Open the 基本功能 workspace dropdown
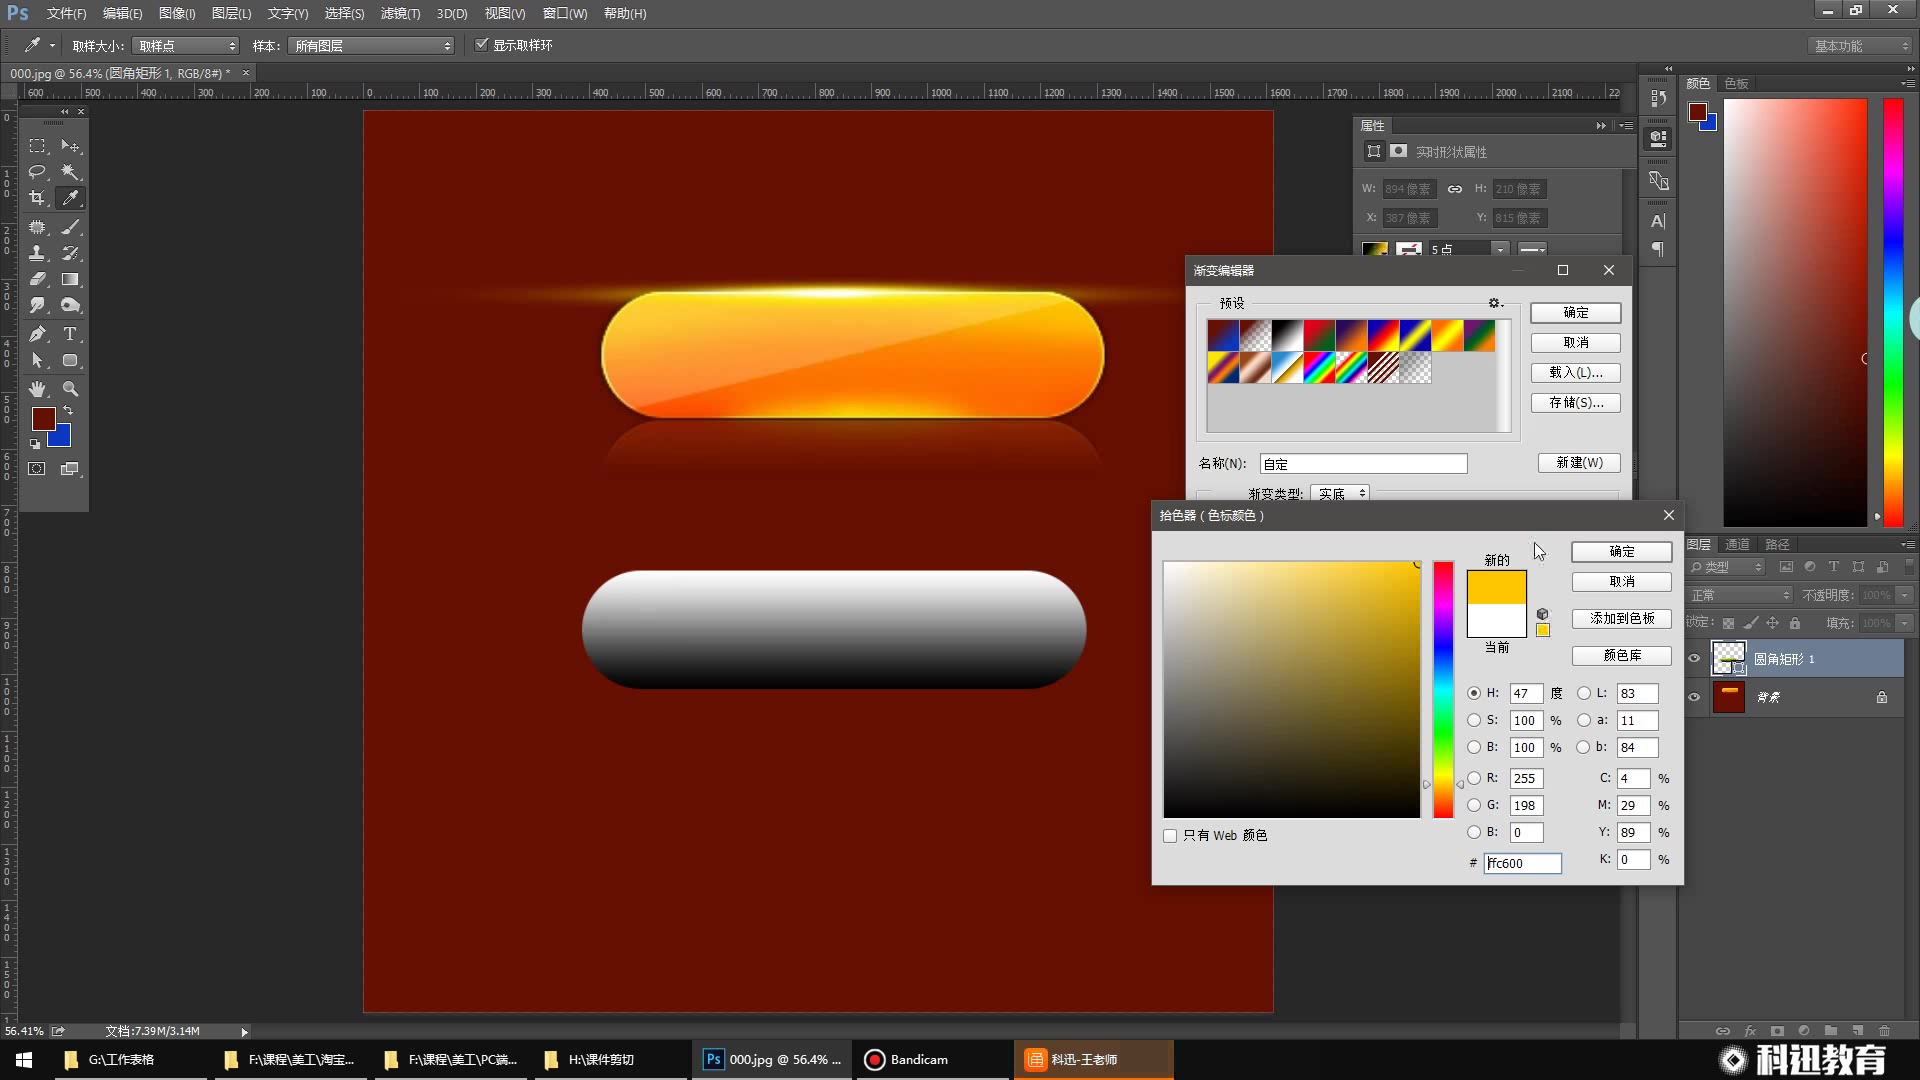 pos(1860,46)
